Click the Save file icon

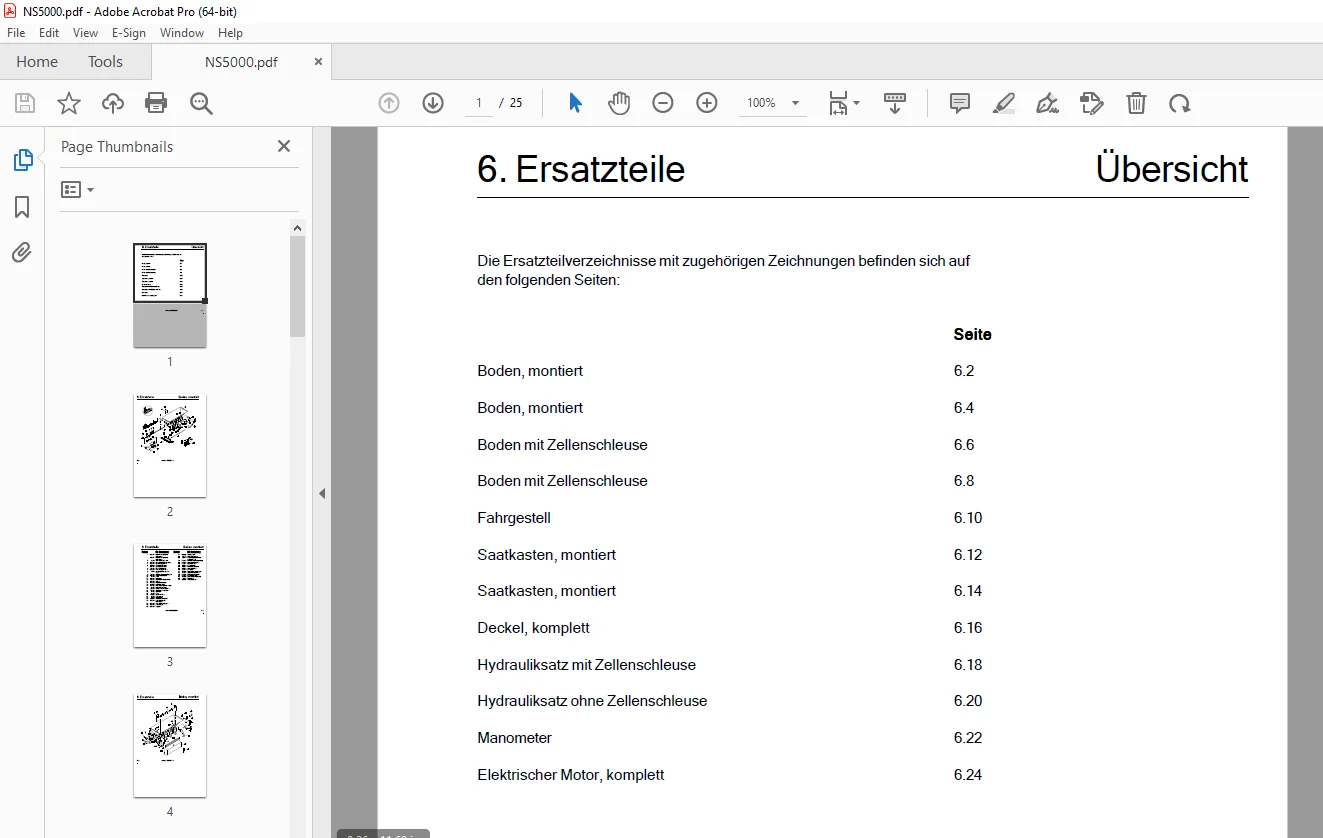click(x=25, y=103)
